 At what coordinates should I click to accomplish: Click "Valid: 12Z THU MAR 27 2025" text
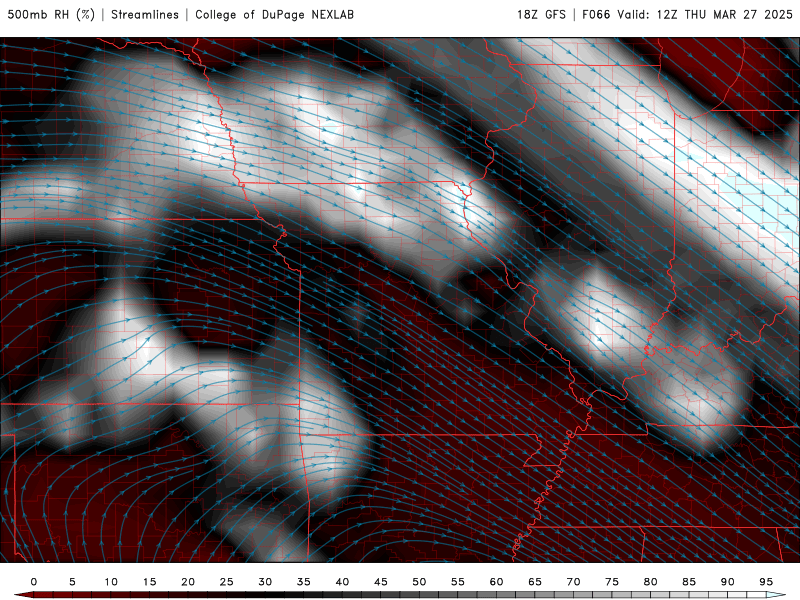coord(705,15)
